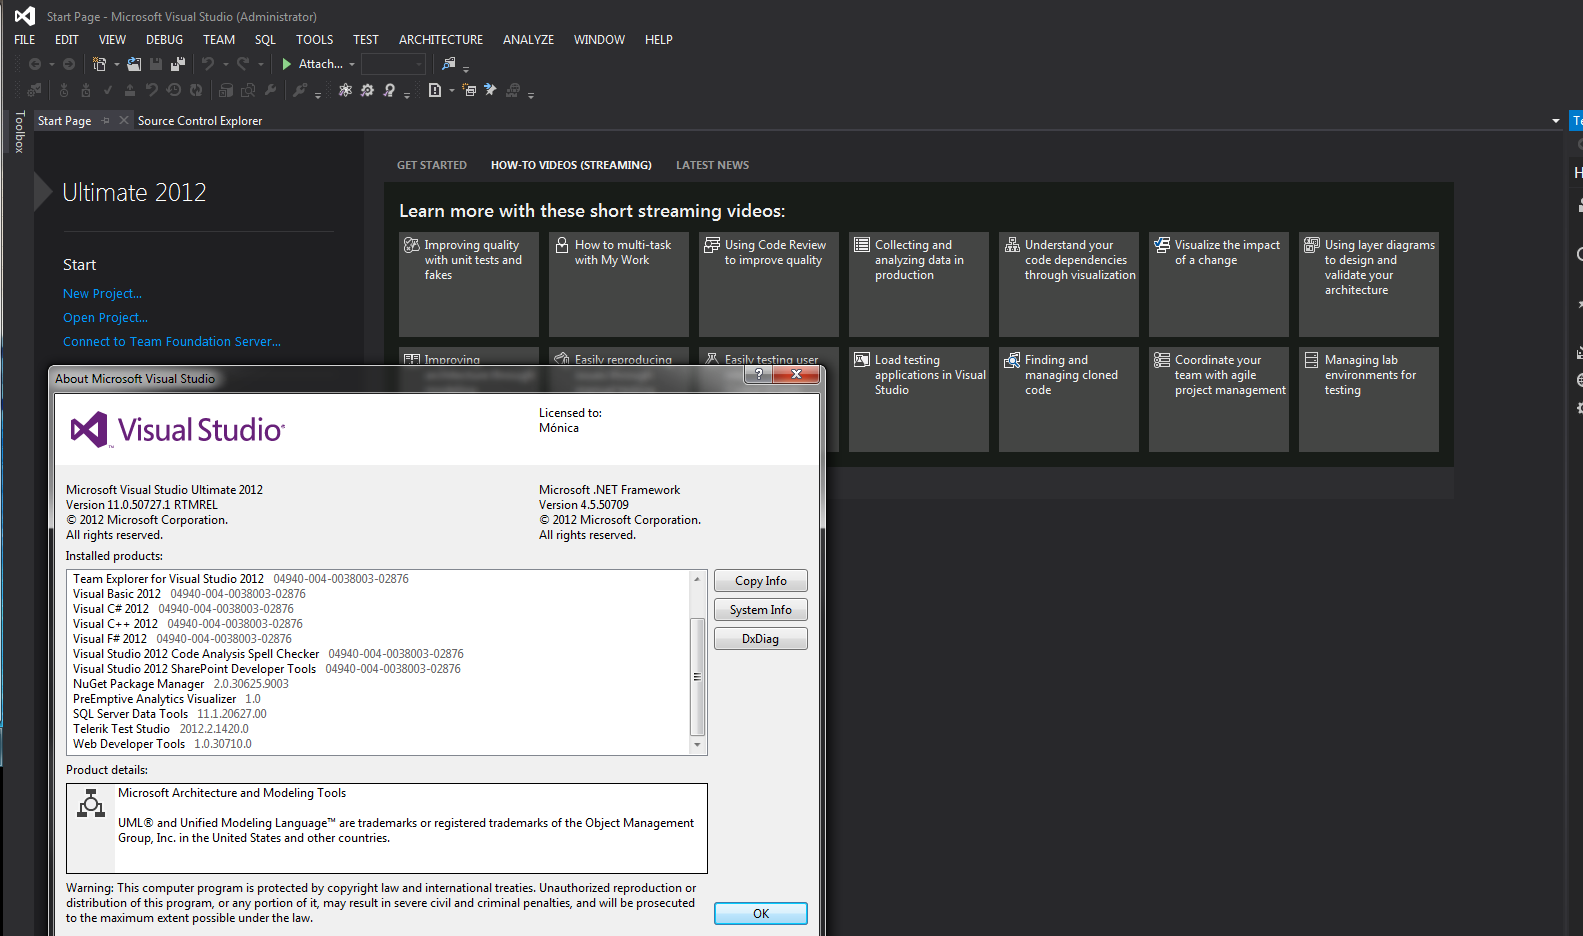Open the 'Using Code Review to improve quality' video
Image resolution: width=1583 pixels, height=936 pixels.
(769, 284)
